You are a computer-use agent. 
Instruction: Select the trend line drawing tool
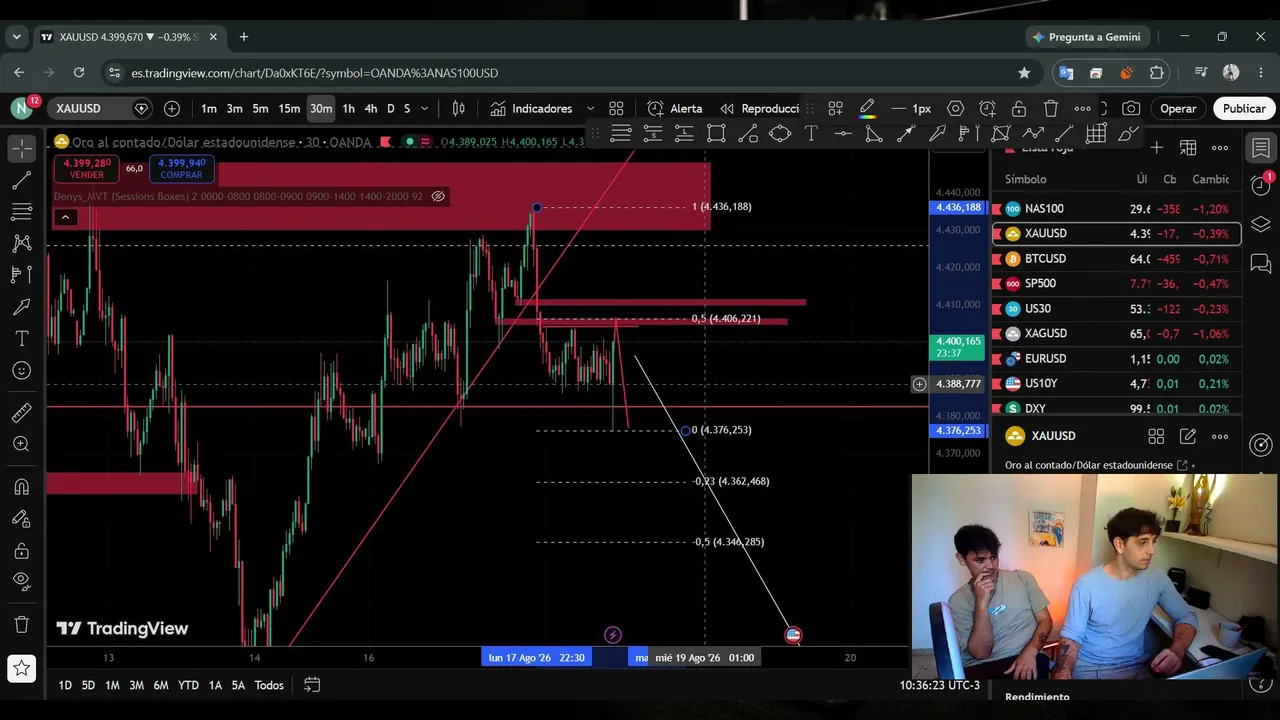point(21,181)
